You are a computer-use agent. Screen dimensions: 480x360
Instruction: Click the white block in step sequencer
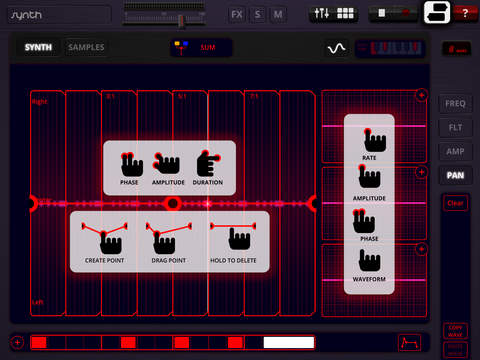289,342
